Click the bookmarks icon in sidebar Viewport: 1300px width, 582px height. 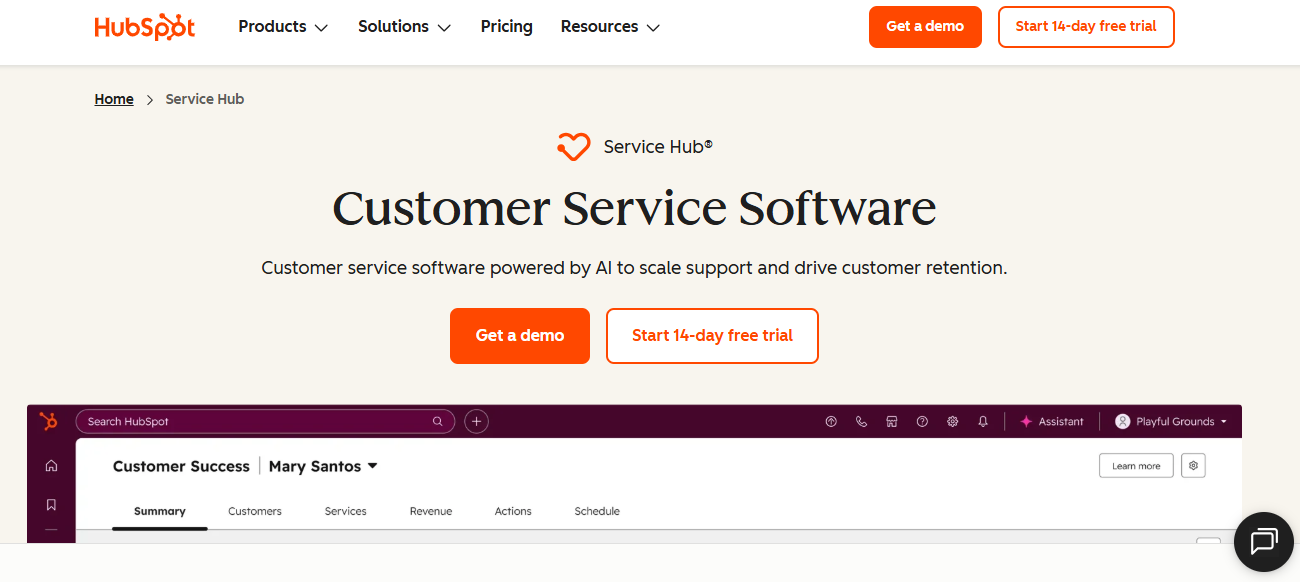[51, 505]
